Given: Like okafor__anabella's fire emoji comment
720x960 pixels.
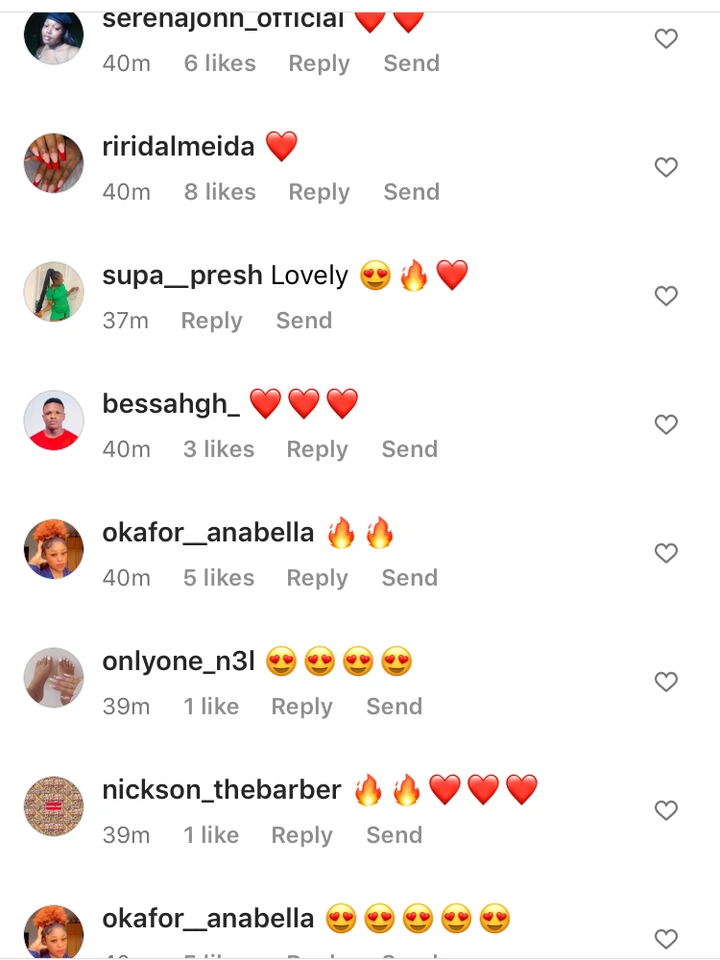Looking at the screenshot, I should 666,552.
